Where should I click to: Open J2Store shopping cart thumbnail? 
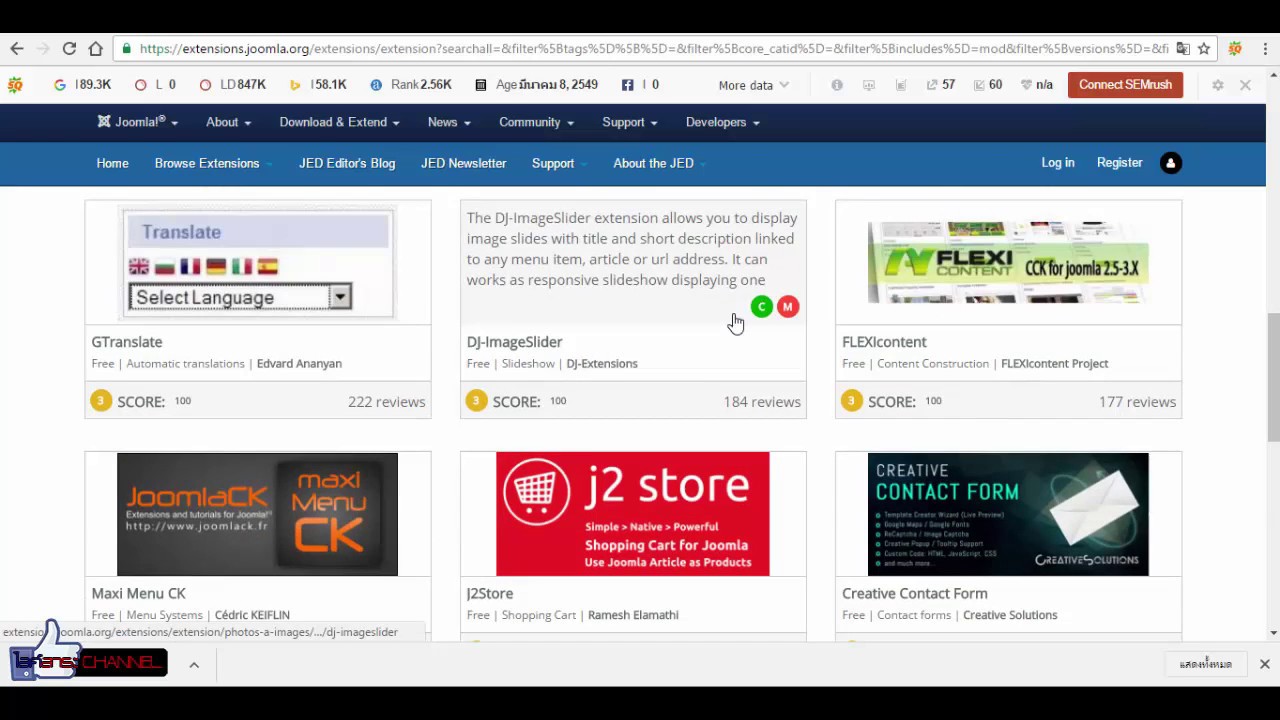click(x=633, y=514)
